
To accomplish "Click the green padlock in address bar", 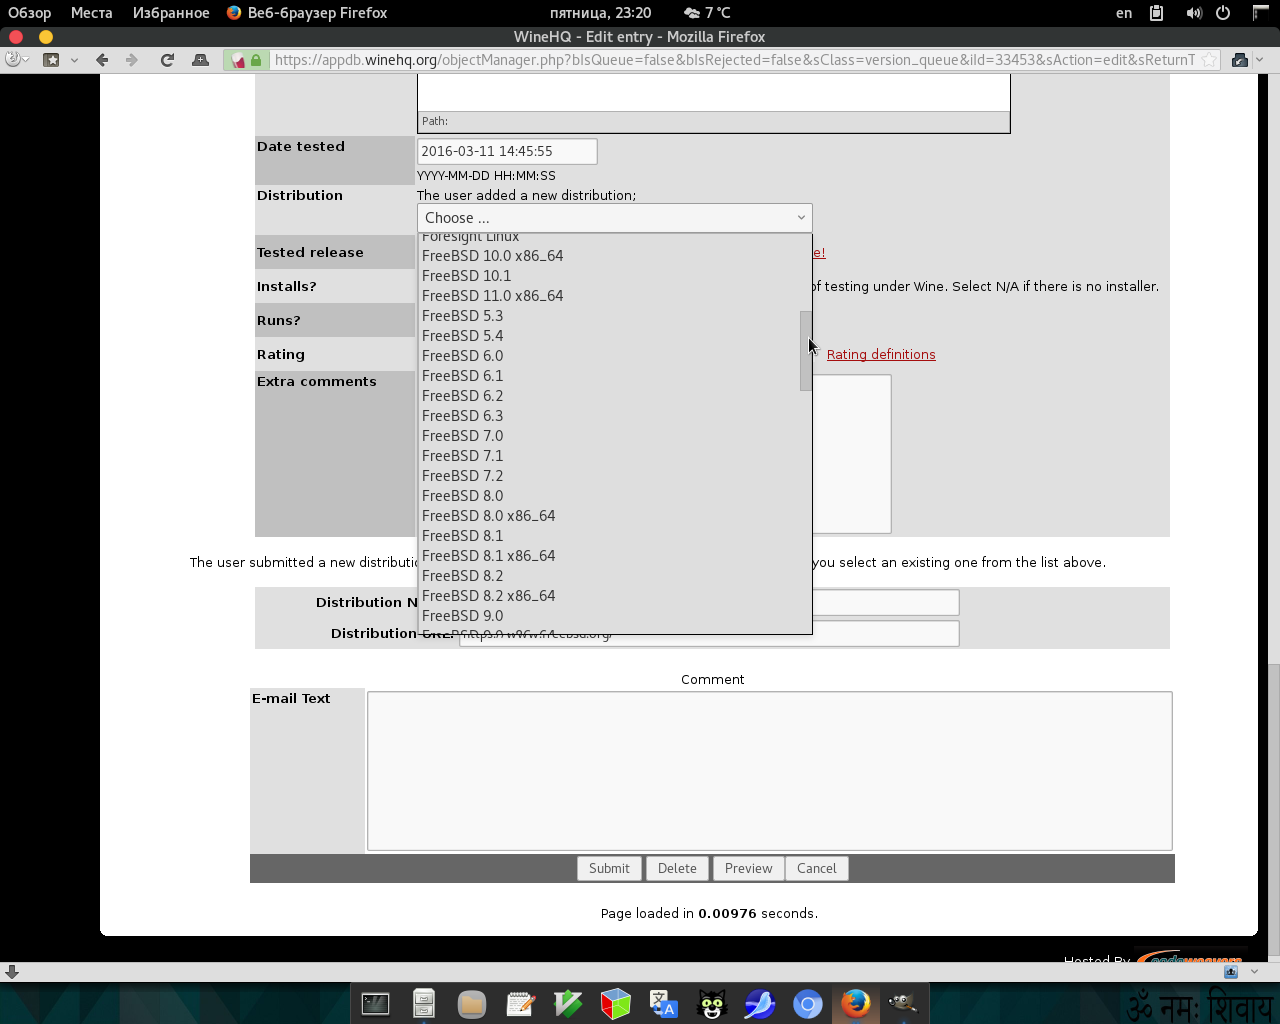I will [256, 60].
